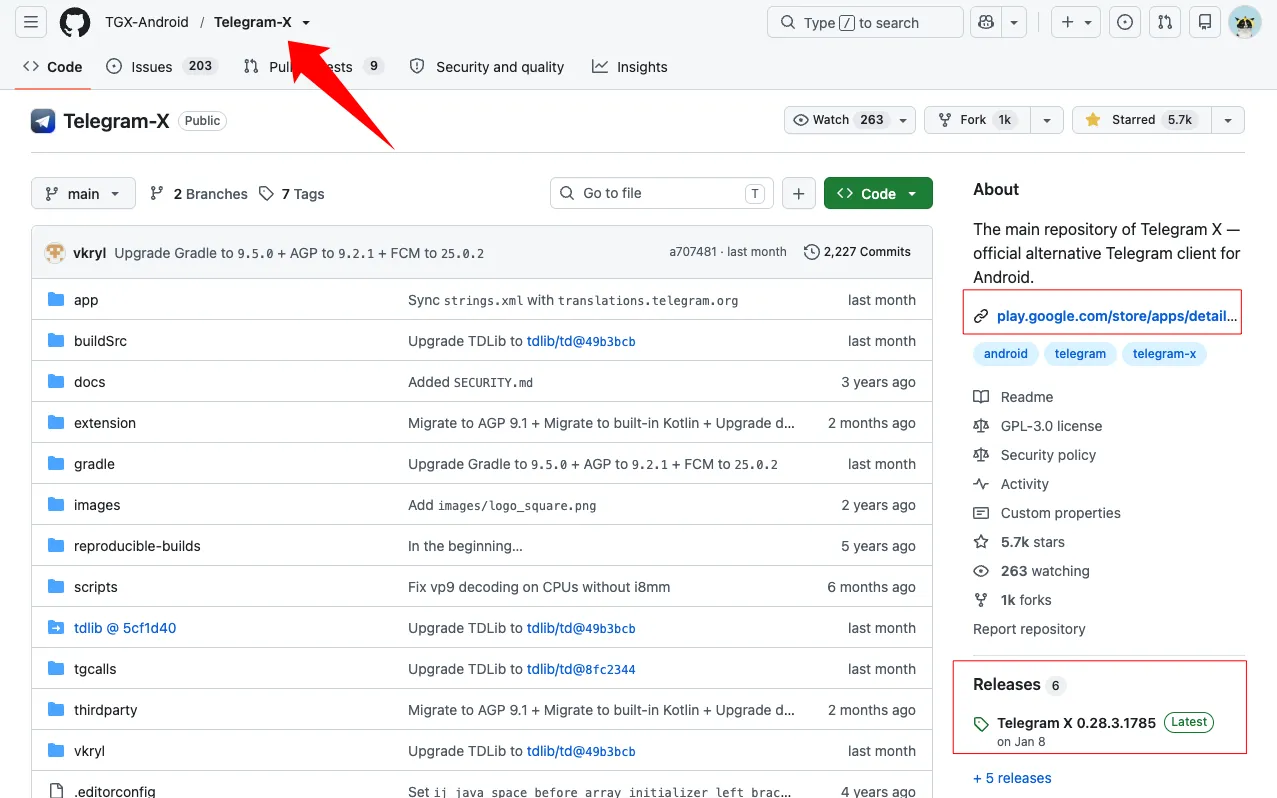Switch to the Issues tab
The image size is (1277, 798).
162,67
